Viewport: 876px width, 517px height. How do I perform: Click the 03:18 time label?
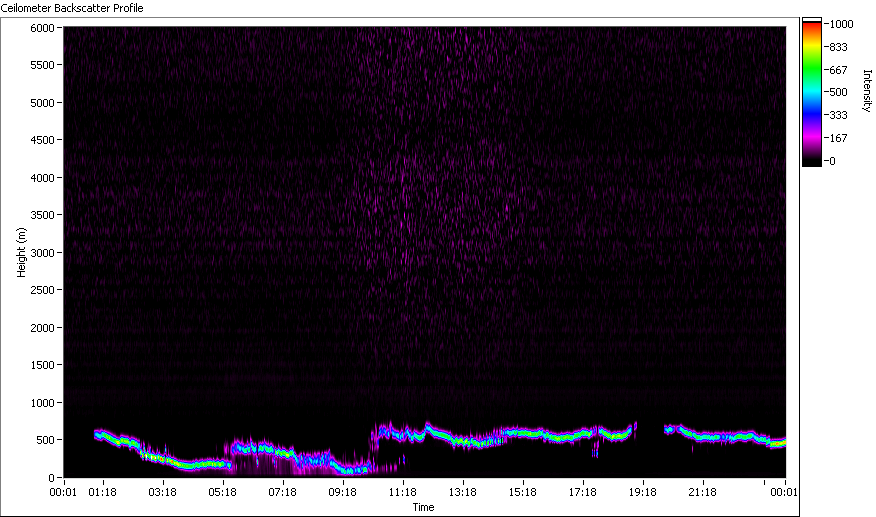click(163, 492)
